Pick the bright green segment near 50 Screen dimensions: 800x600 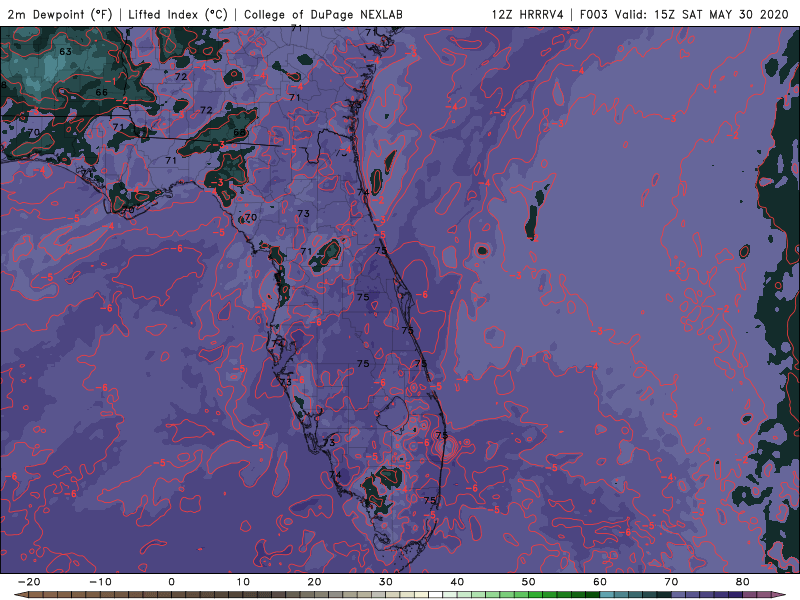click(x=535, y=594)
